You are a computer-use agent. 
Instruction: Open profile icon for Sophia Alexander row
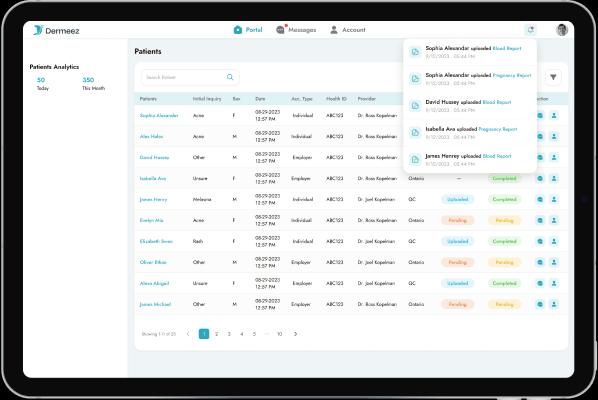[x=554, y=115]
